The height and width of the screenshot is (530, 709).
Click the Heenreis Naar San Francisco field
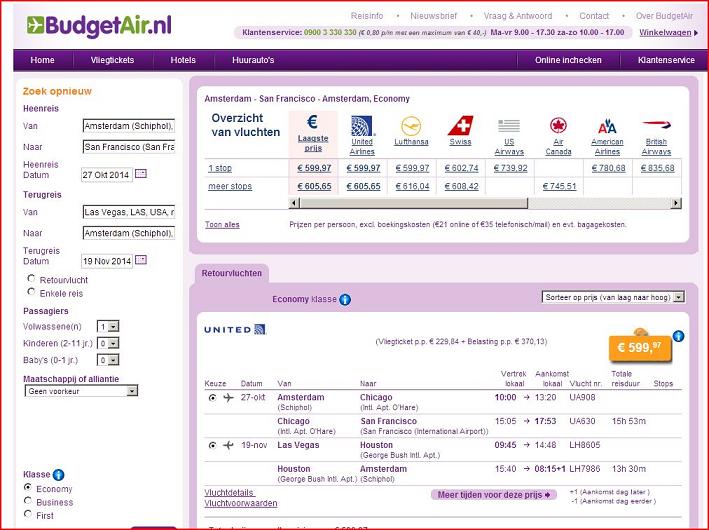pos(128,147)
